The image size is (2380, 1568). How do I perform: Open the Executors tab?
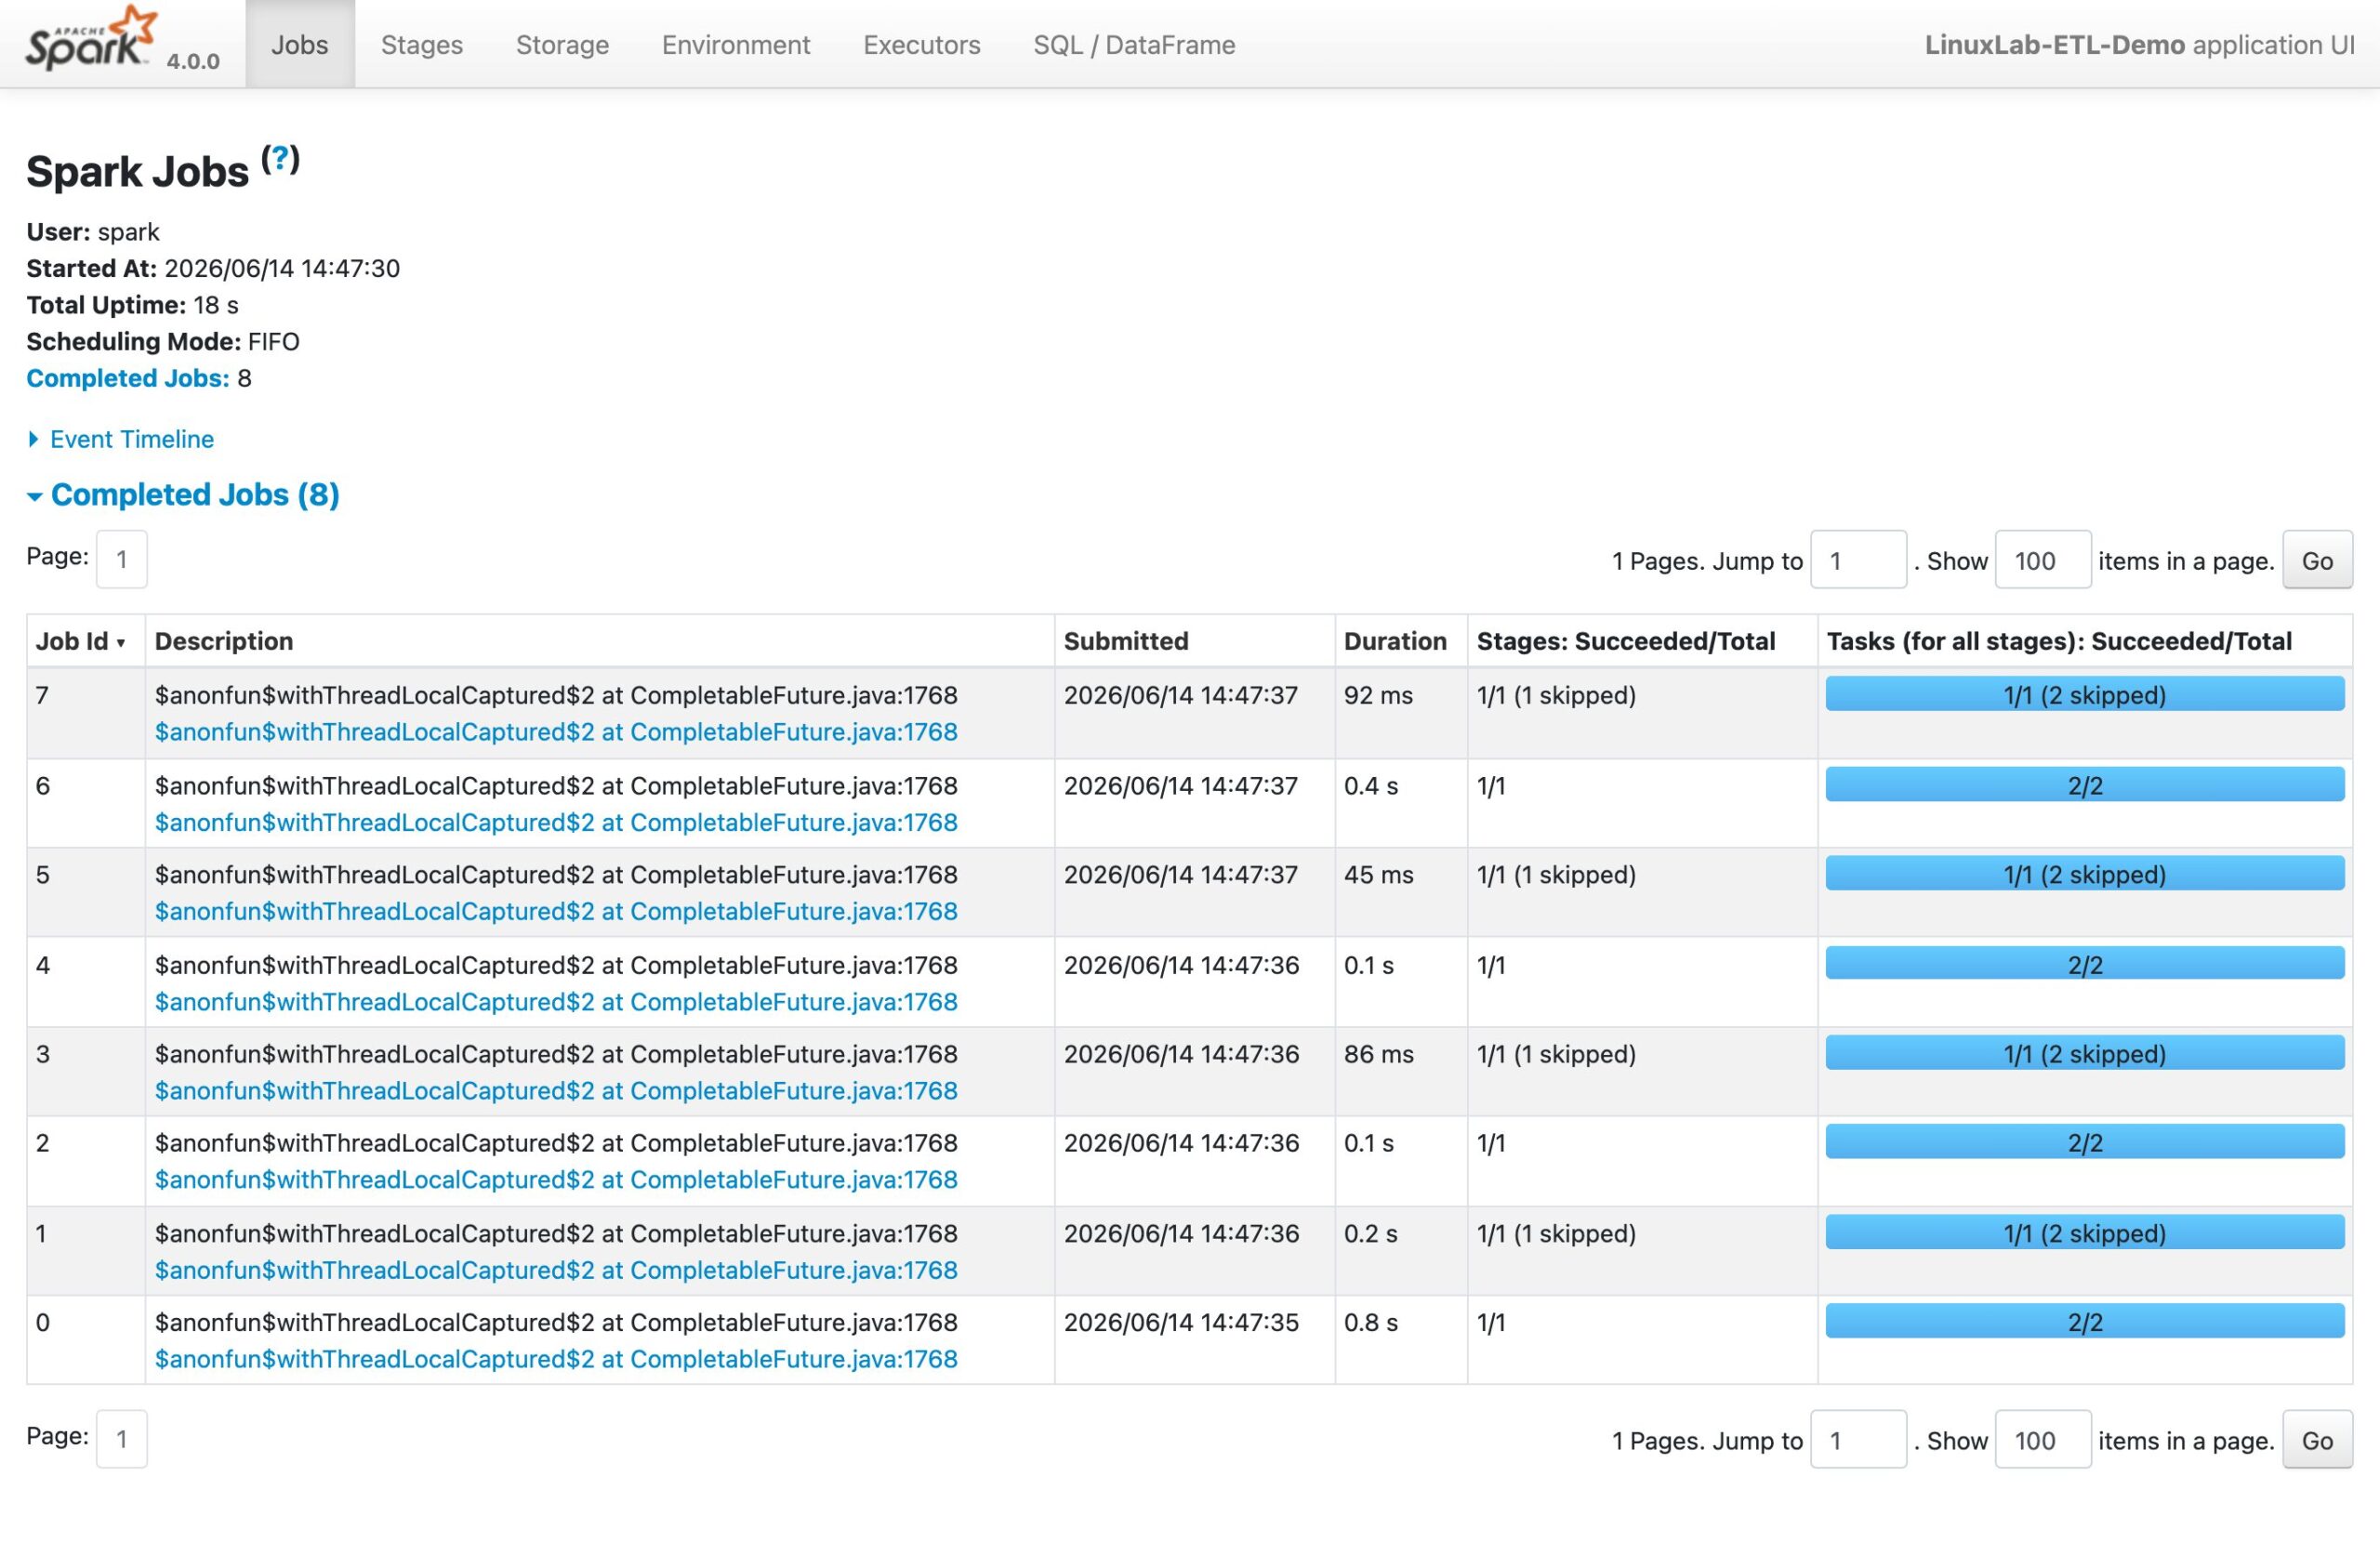click(x=922, y=44)
